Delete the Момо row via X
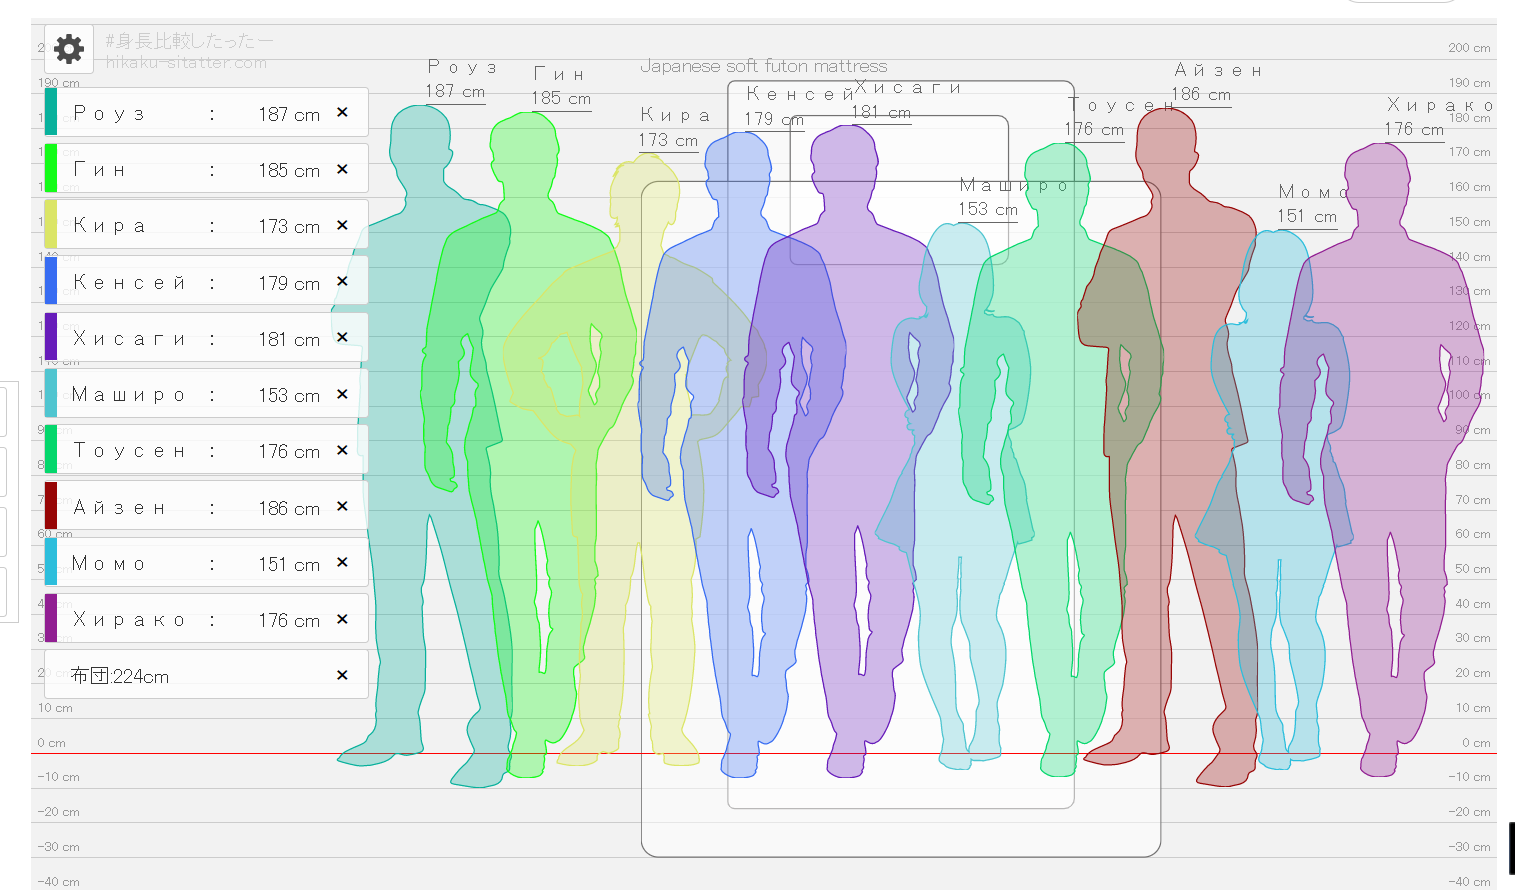This screenshot has width=1515, height=890. pos(342,562)
